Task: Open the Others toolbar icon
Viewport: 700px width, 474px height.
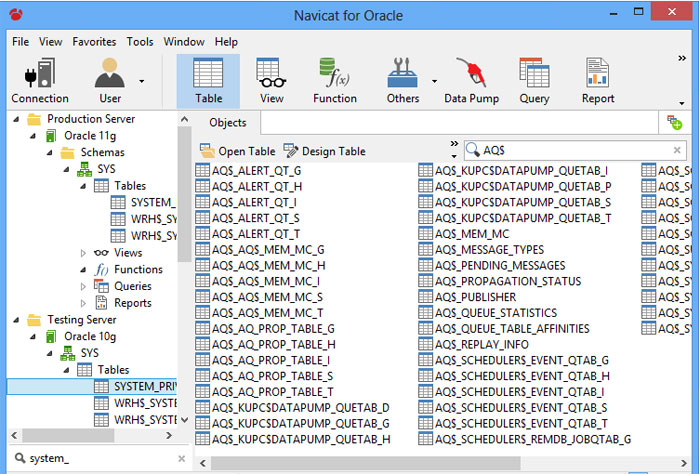Action: pyautogui.click(x=403, y=81)
